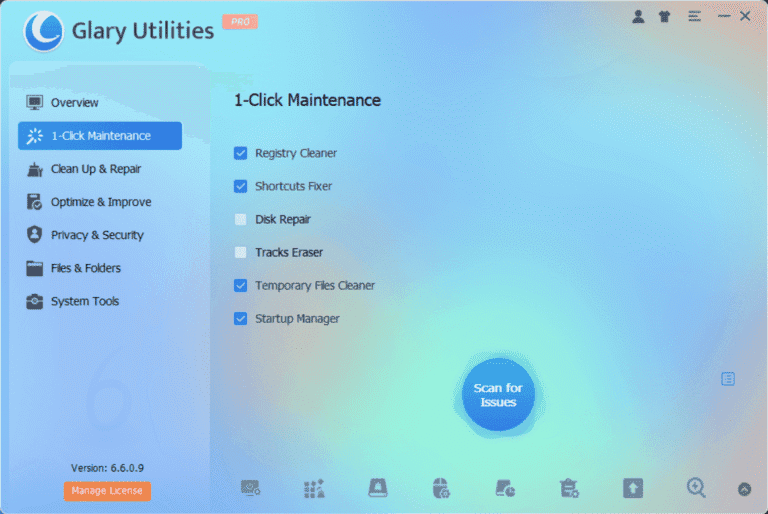768x514 pixels.
Task: Click the Shortcuts Fixer label
Action: click(x=293, y=186)
